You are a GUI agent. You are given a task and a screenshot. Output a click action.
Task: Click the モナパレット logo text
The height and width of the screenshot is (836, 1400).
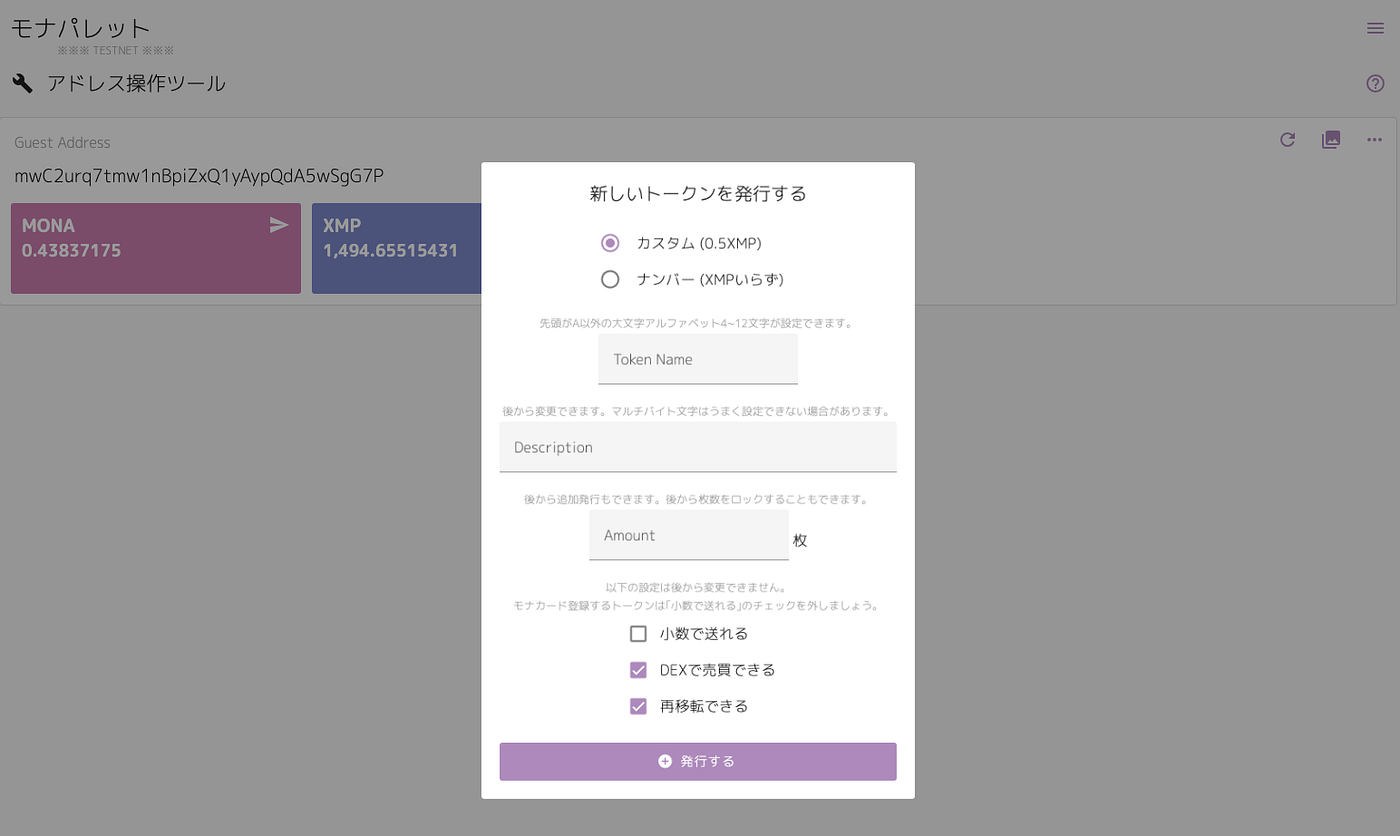78,28
